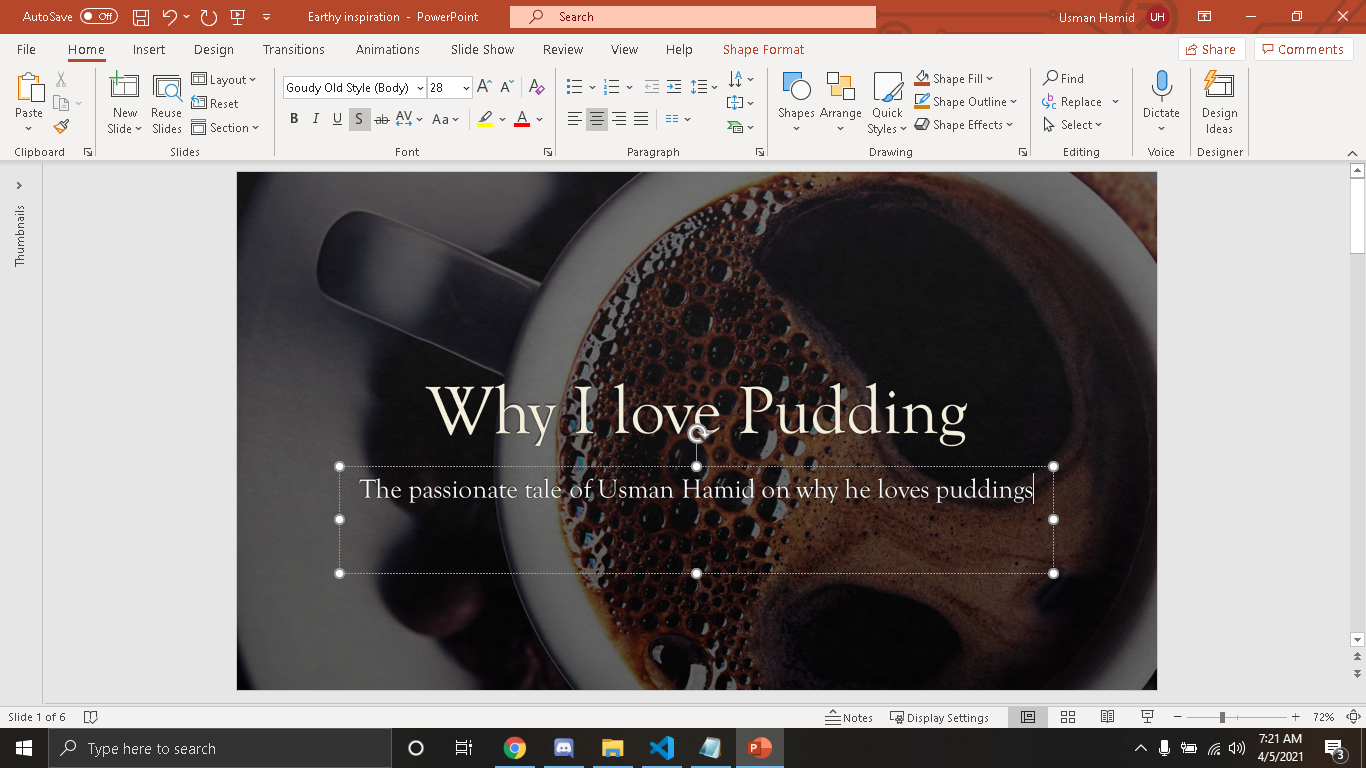
Task: Click the zoom slider handle
Action: 1222,717
